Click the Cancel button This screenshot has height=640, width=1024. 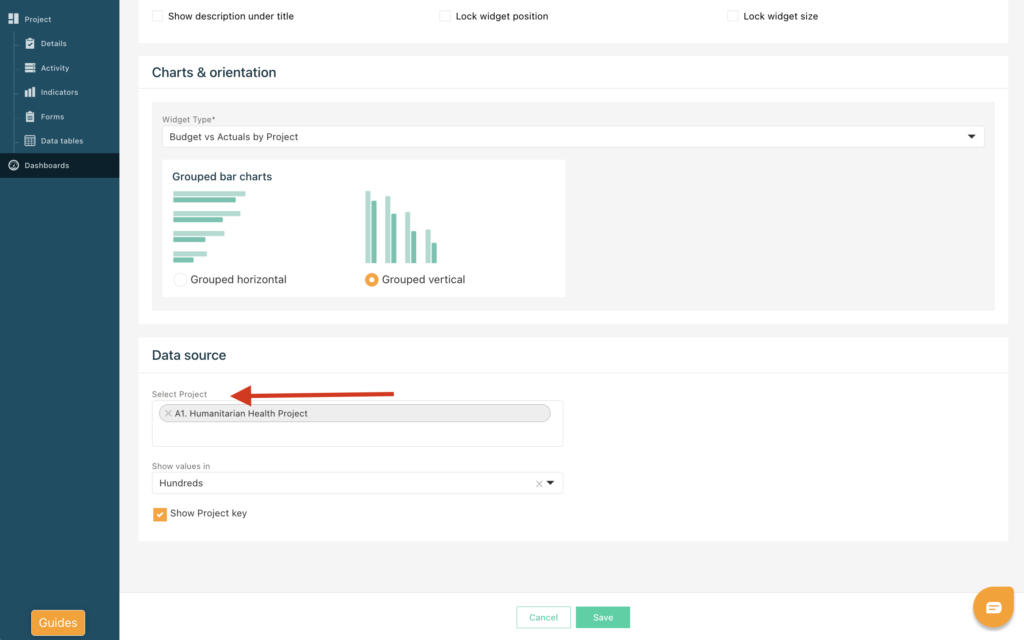[543, 617]
